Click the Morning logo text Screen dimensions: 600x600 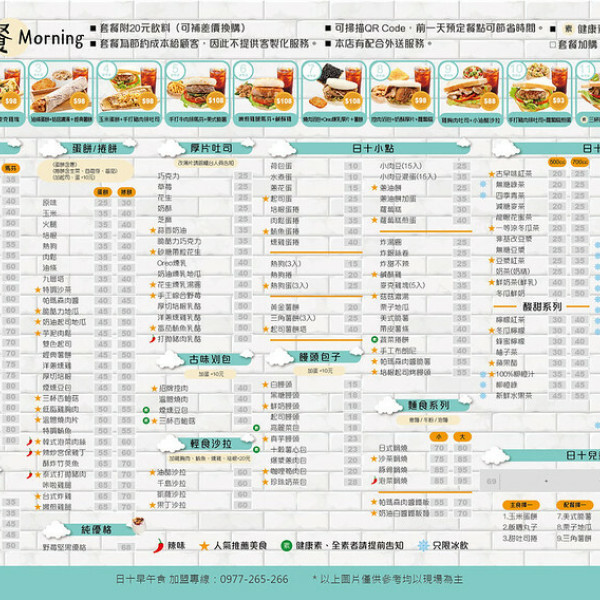click(x=50, y=38)
